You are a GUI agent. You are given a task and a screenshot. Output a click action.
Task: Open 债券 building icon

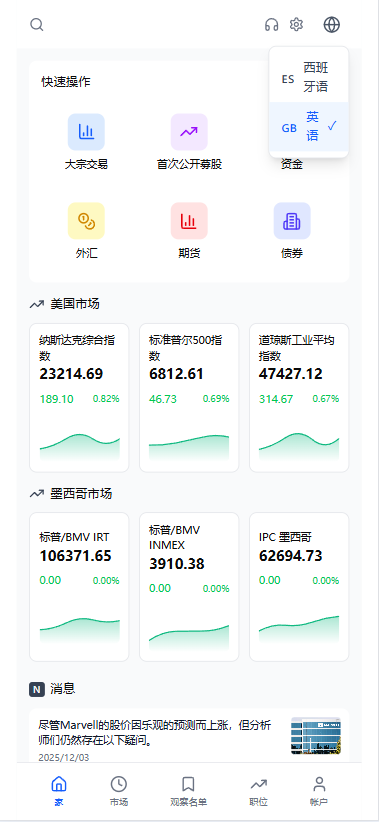[x=292, y=221]
